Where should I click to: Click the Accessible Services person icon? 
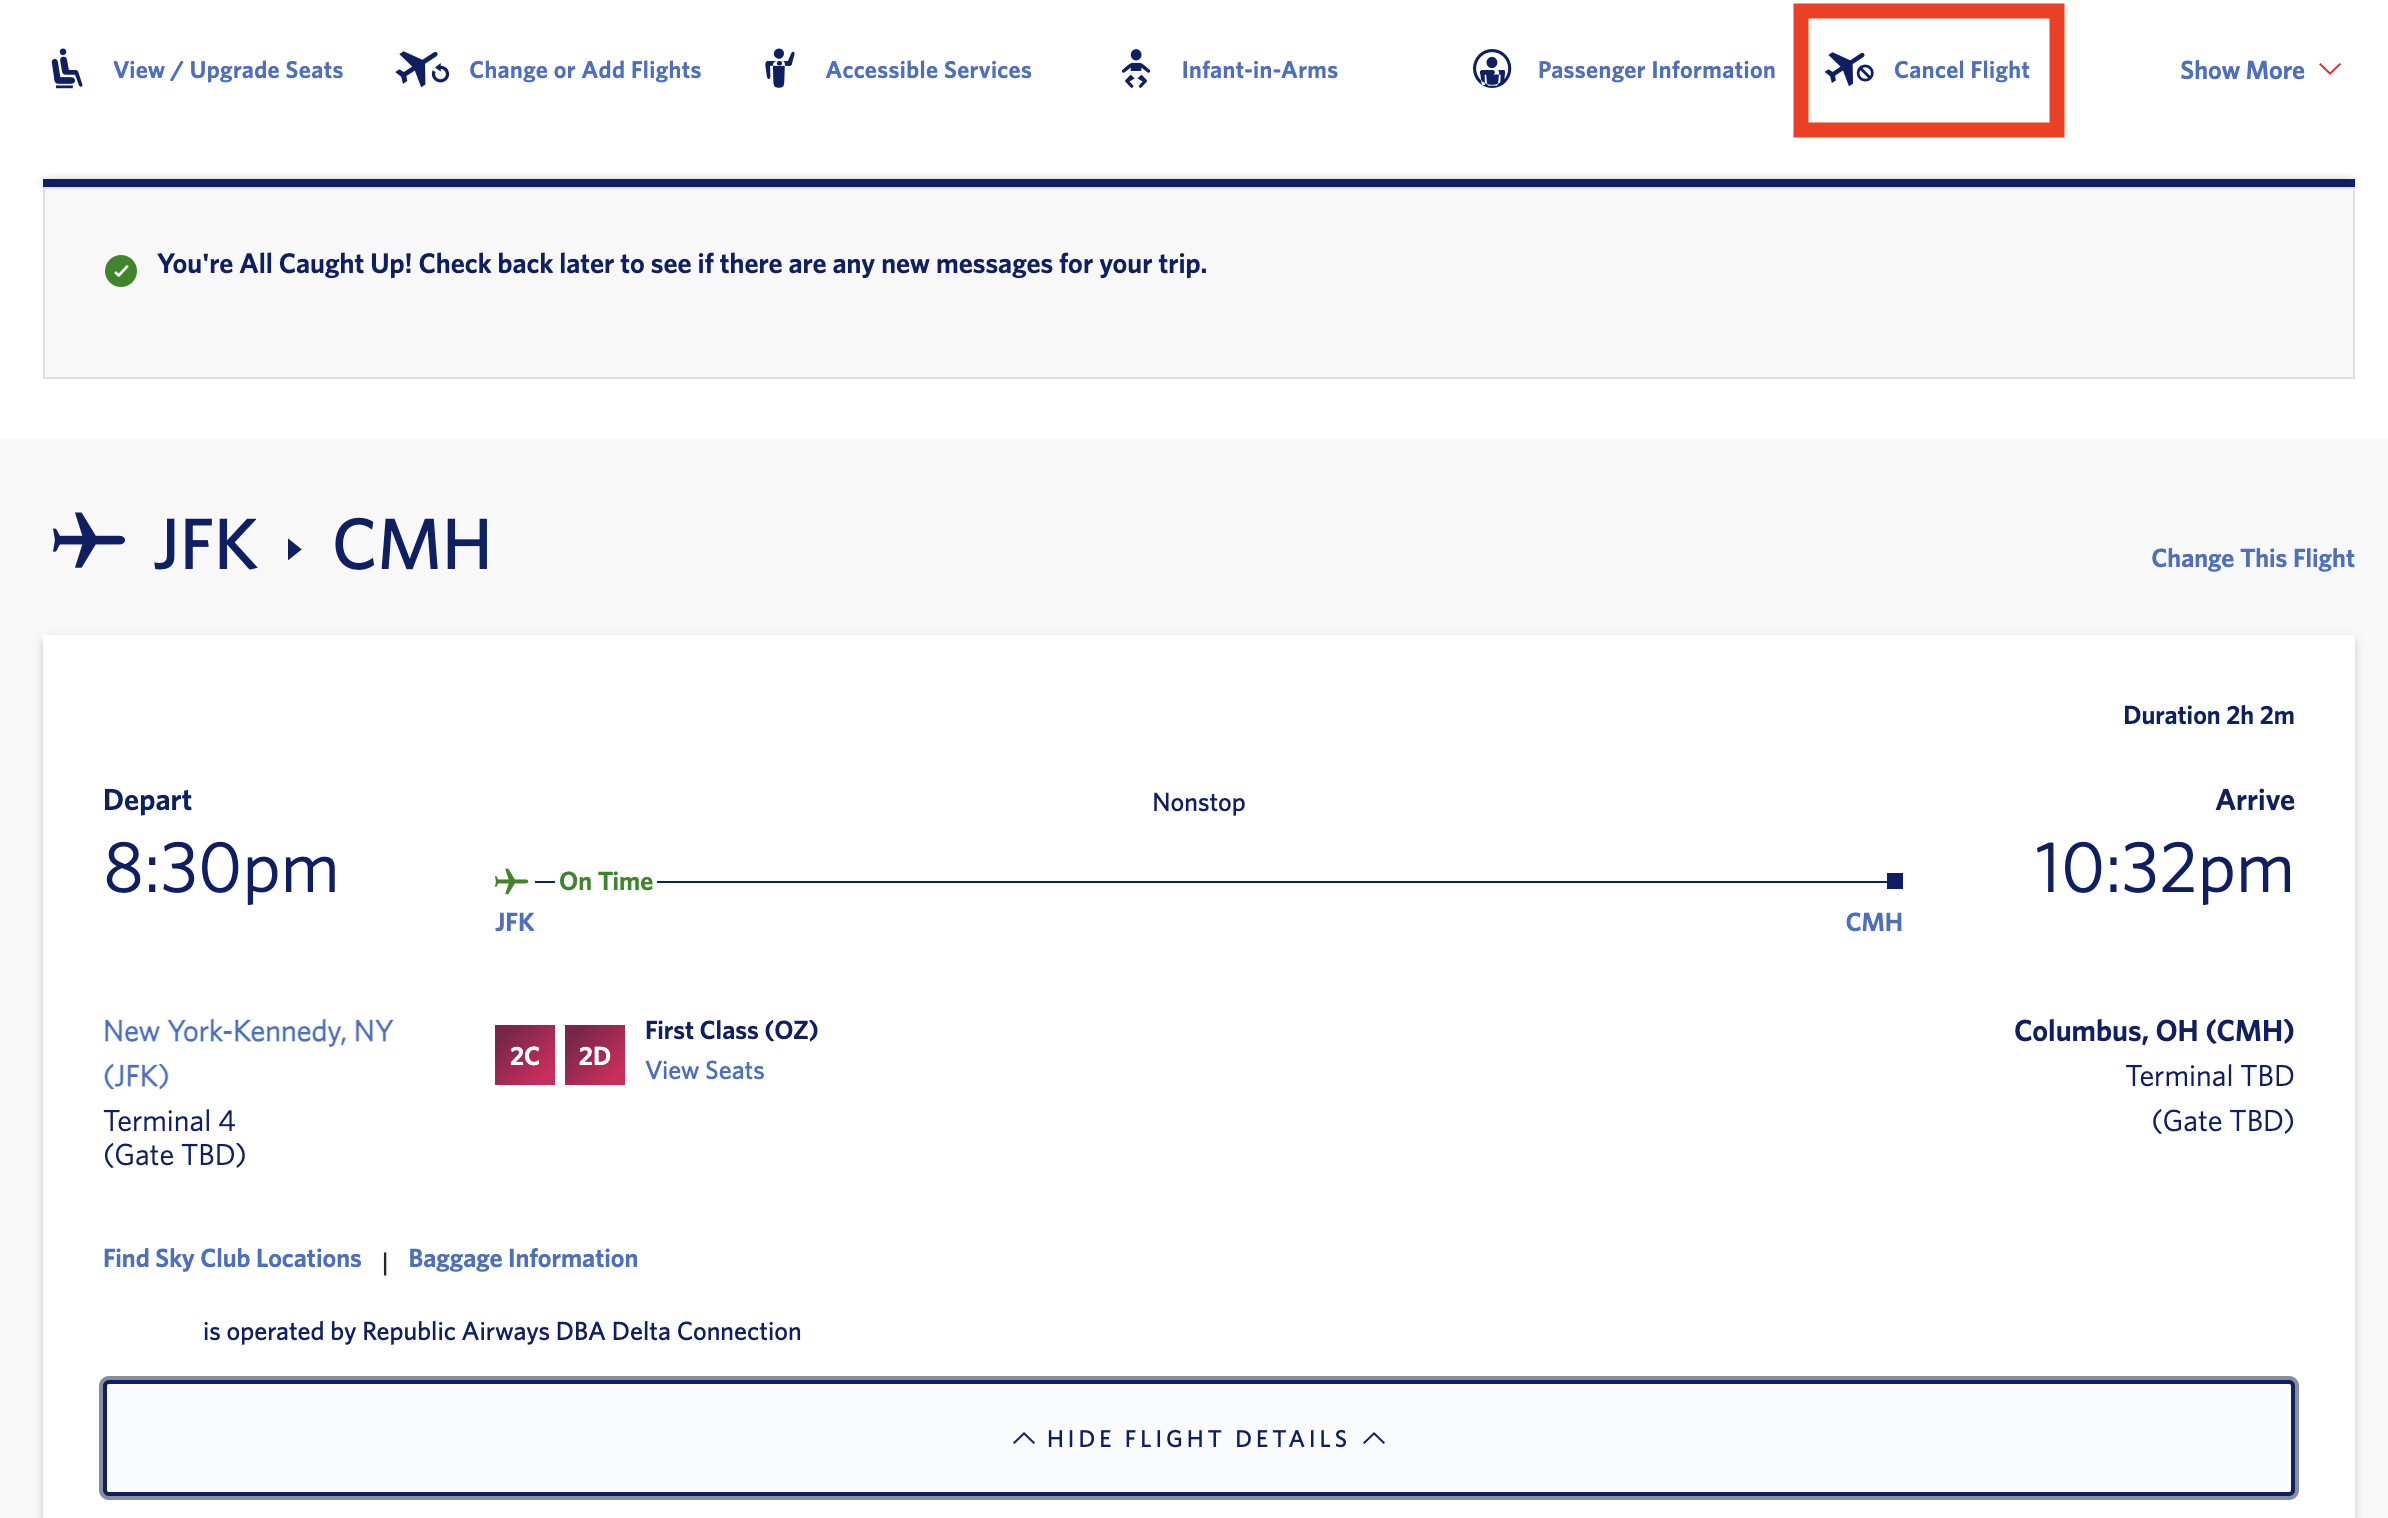[779, 69]
